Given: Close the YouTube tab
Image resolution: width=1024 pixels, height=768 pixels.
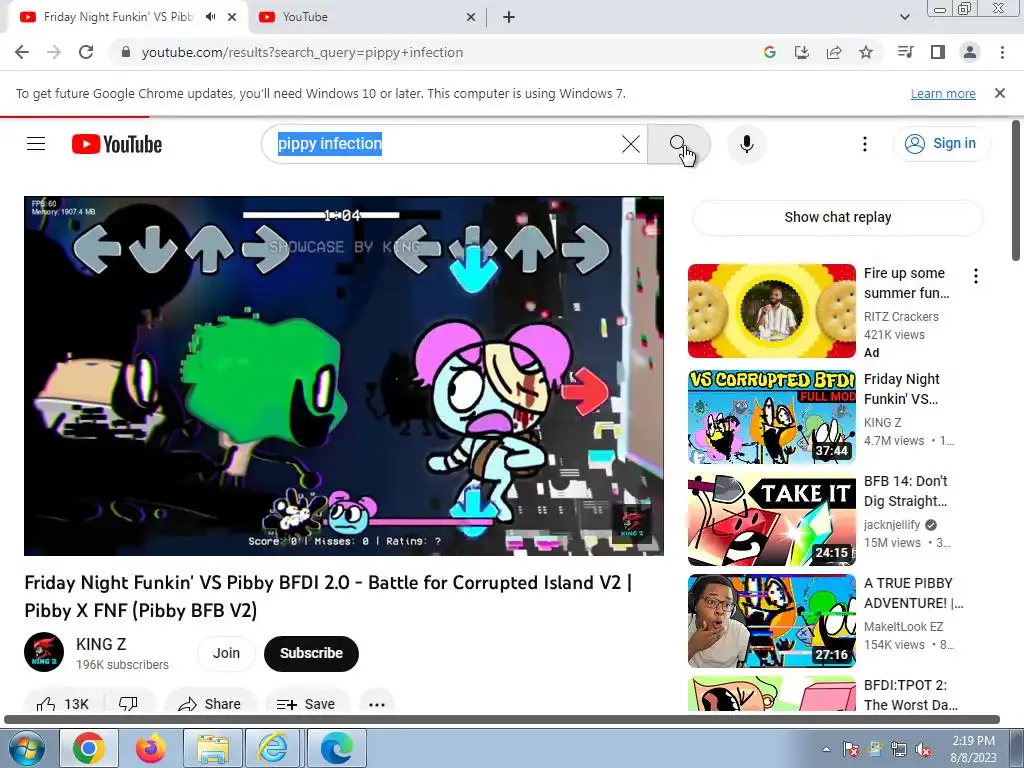Looking at the screenshot, I should 471,17.
